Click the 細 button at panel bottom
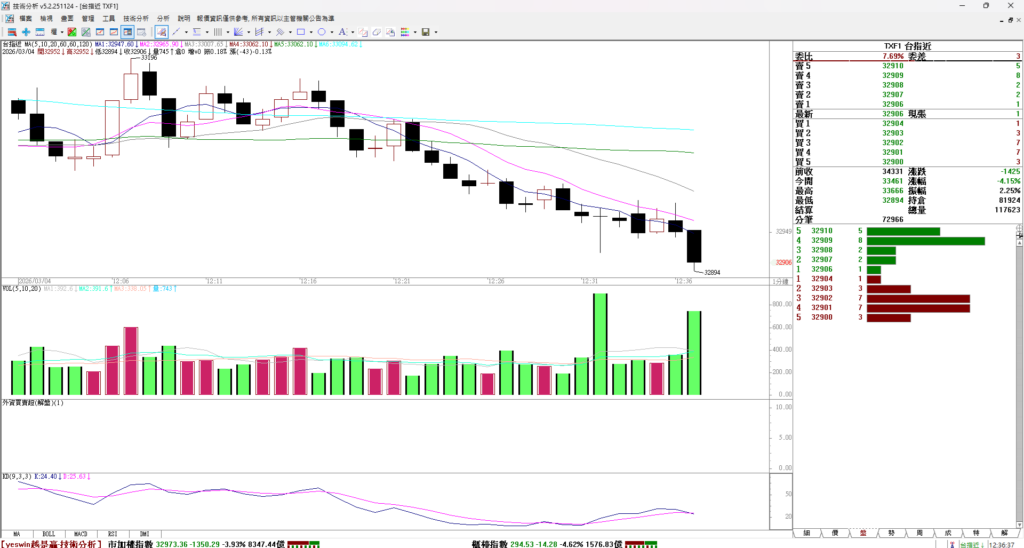Screen dimensions: 1024x548 point(806,534)
